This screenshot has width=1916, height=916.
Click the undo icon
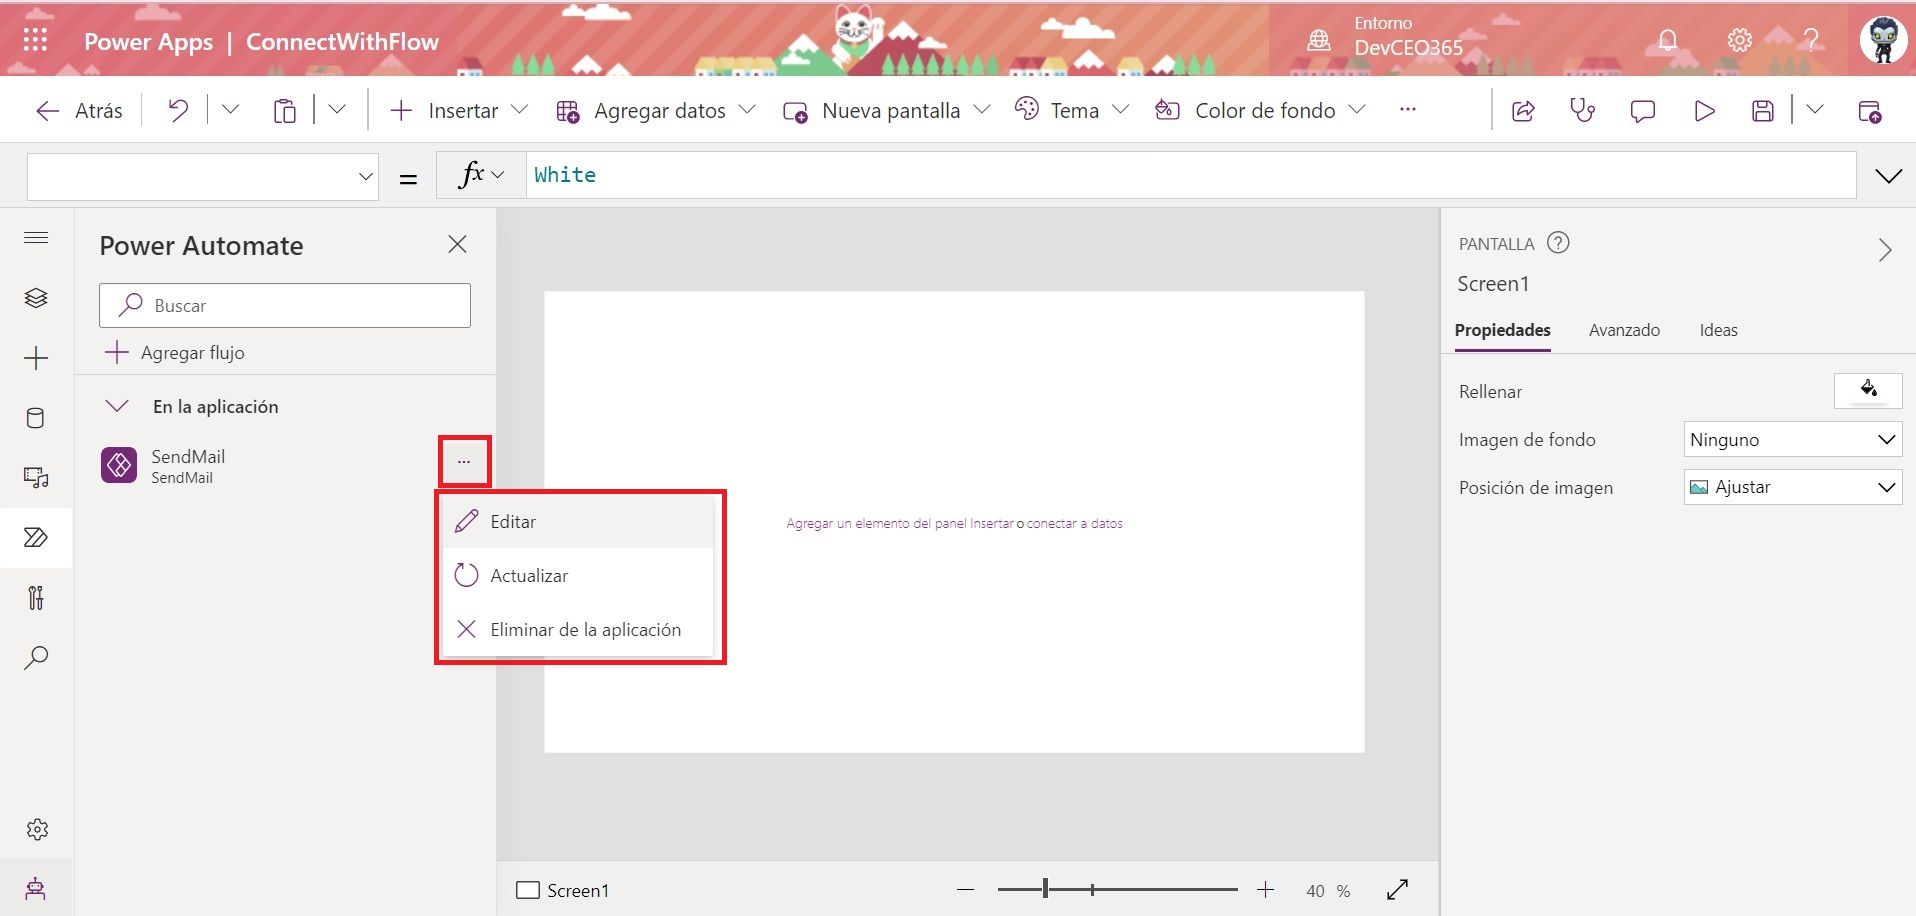(x=178, y=110)
